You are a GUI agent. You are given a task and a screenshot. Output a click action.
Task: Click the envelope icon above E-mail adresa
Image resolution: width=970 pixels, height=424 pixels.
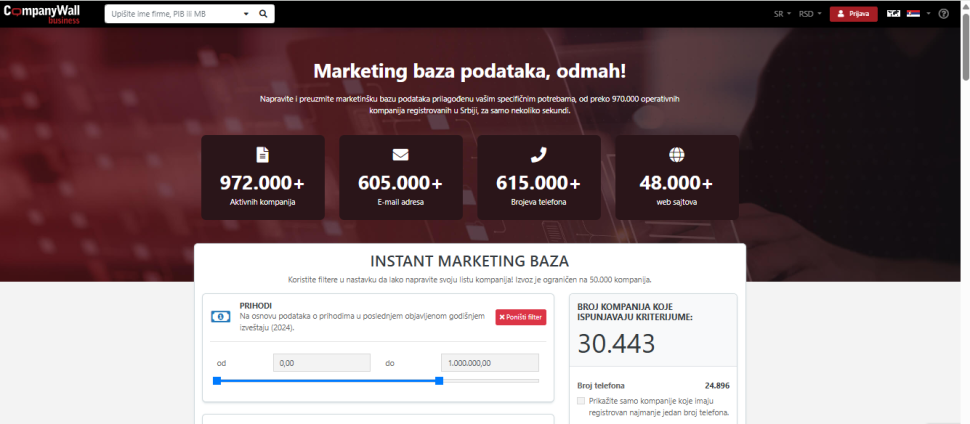pos(401,154)
